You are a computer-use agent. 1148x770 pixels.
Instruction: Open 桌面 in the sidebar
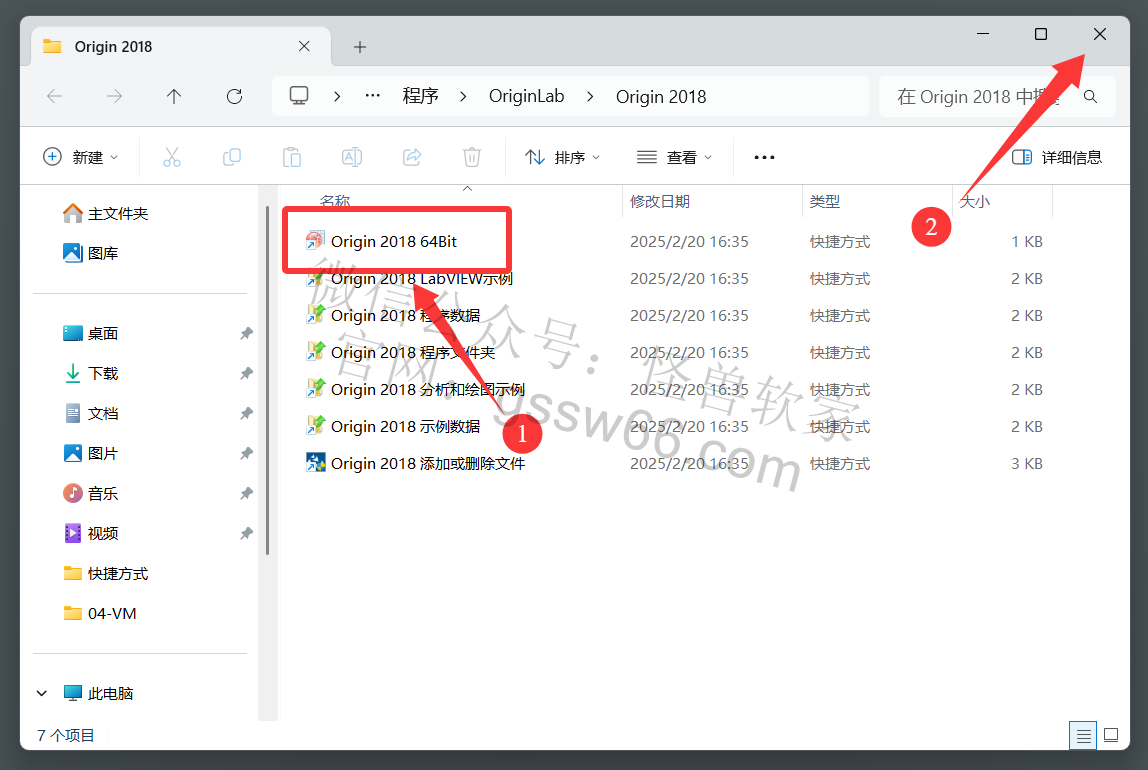91,333
